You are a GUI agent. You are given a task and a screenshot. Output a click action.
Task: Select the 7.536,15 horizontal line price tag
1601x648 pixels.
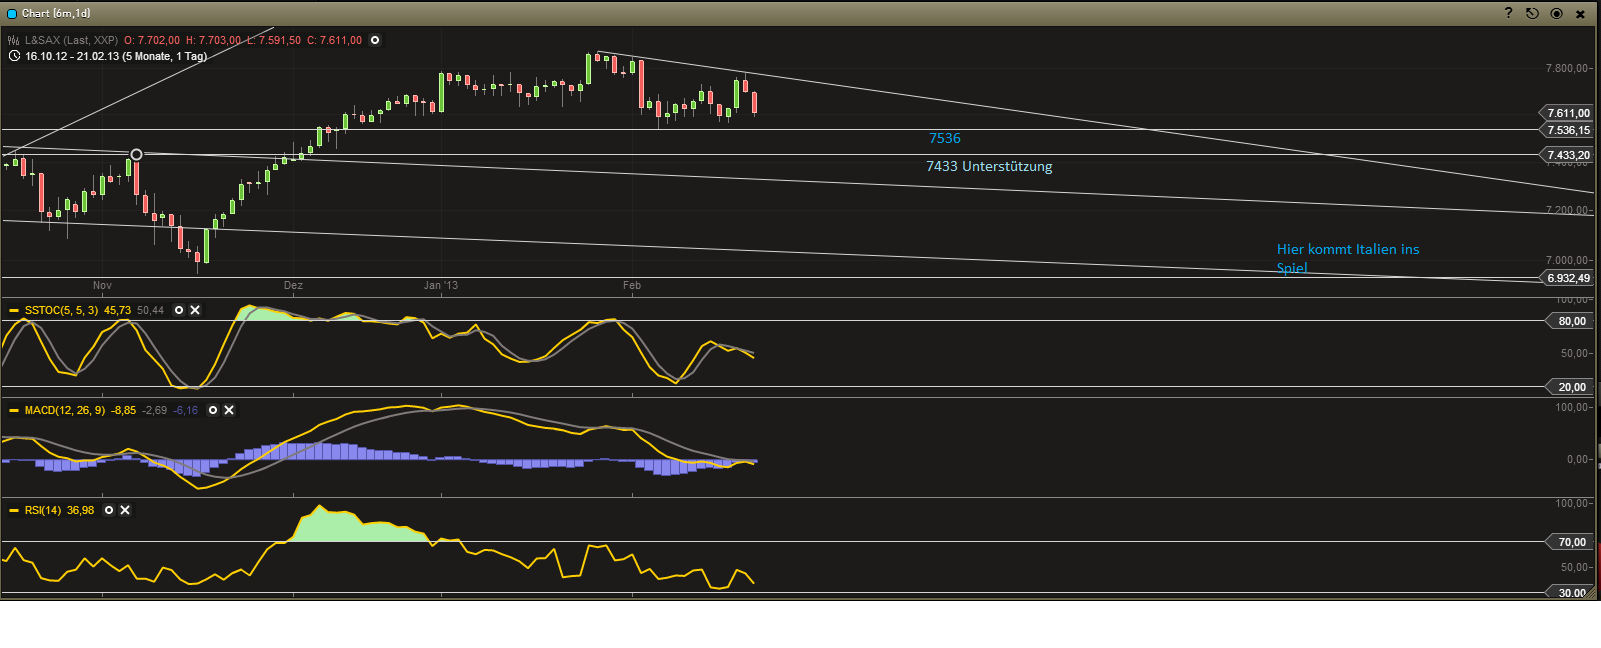coord(1566,130)
